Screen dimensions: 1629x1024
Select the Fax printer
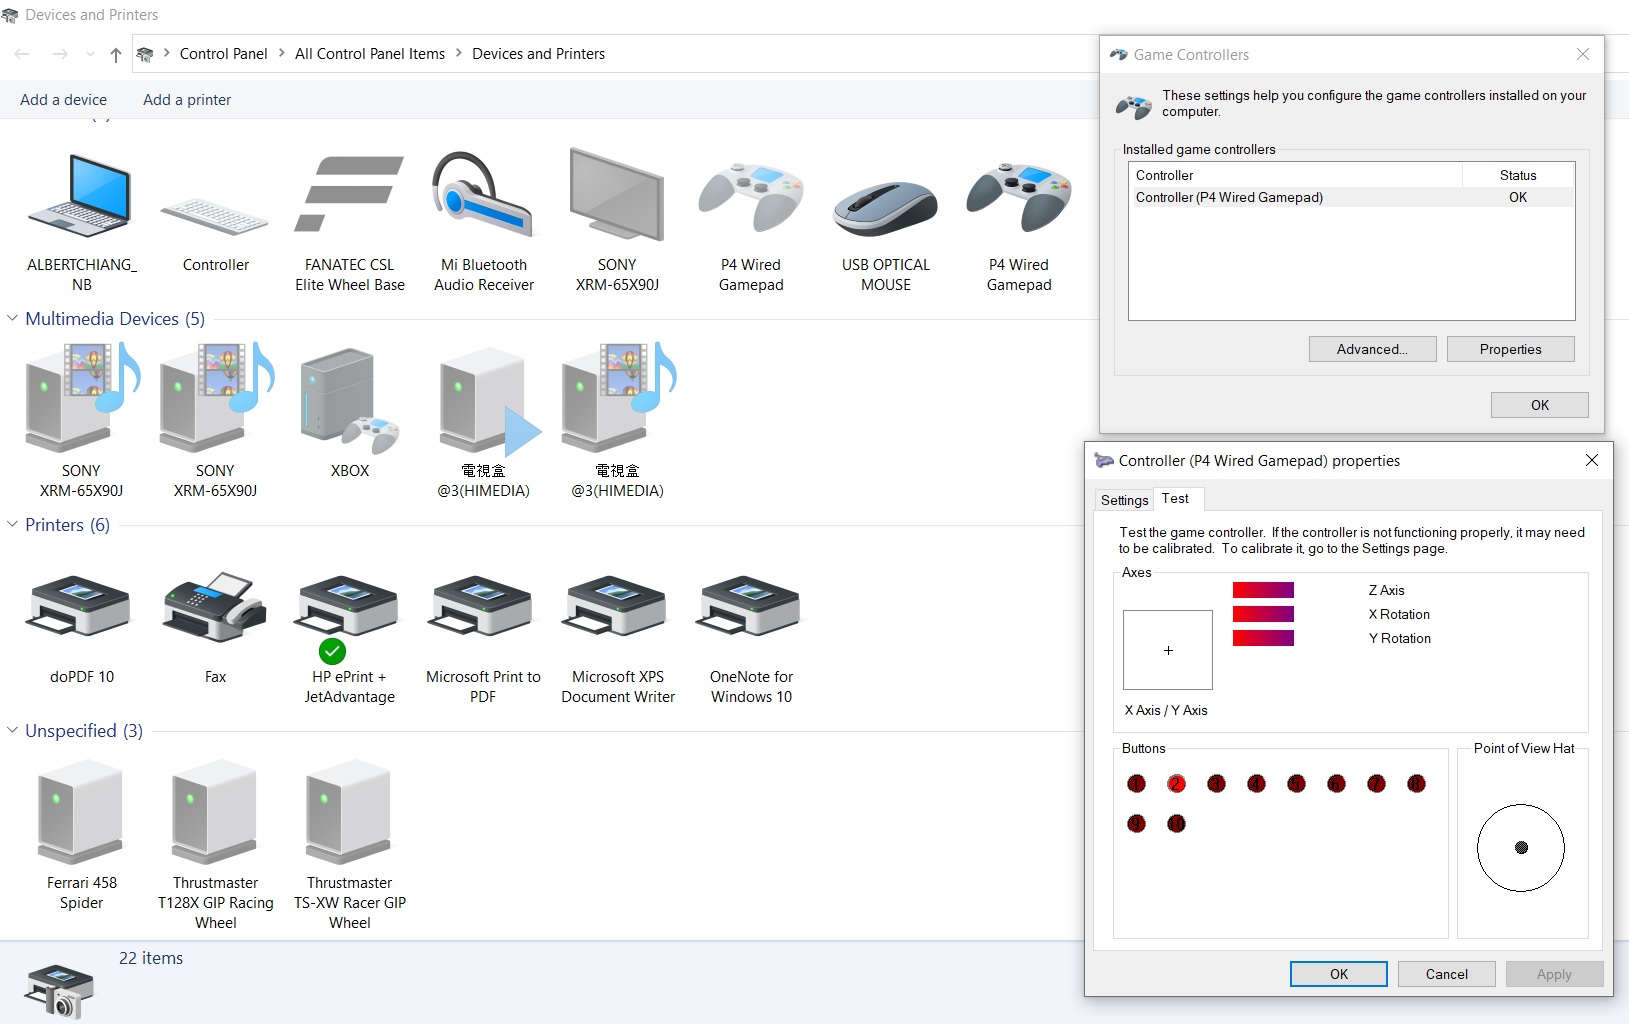[215, 628]
